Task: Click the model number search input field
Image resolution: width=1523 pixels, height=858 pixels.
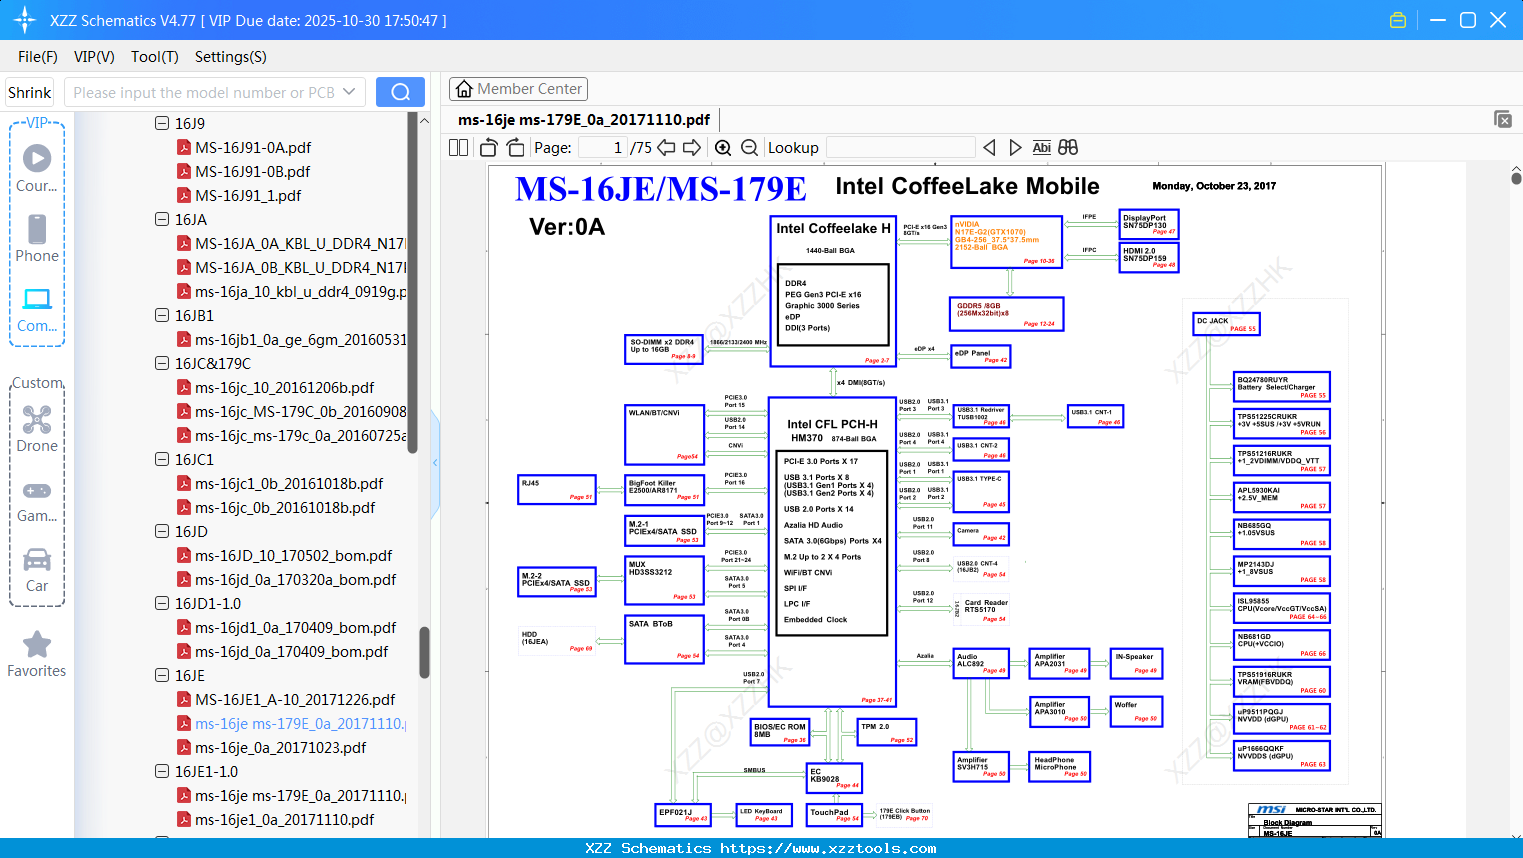Action: coord(205,92)
